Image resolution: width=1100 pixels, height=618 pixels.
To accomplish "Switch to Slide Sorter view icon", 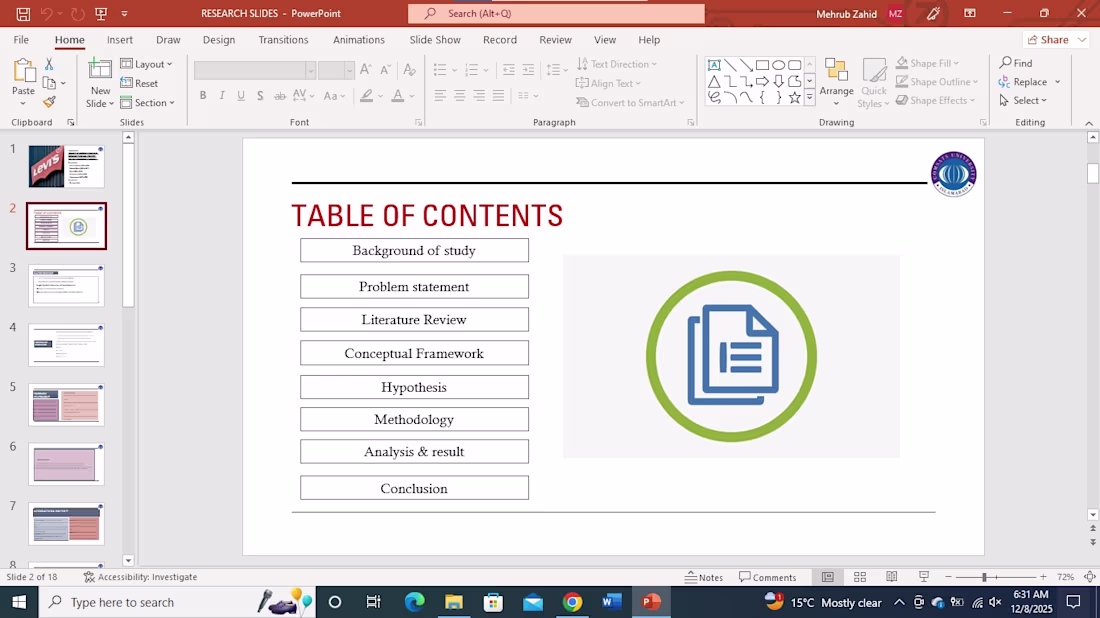I will 860,577.
